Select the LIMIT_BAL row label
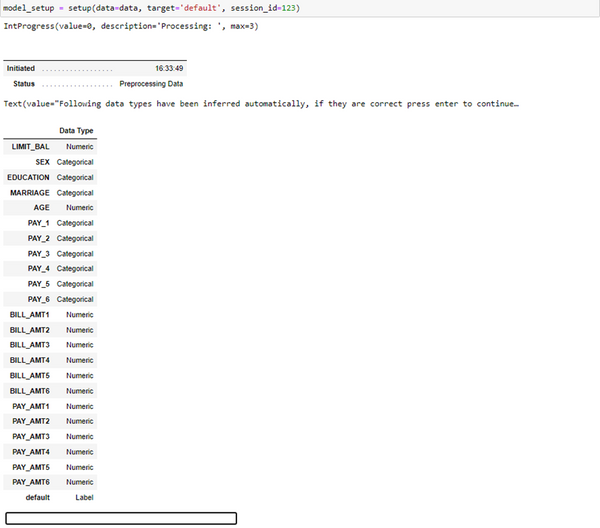Screen dimensions: 600x528 coord(30,146)
